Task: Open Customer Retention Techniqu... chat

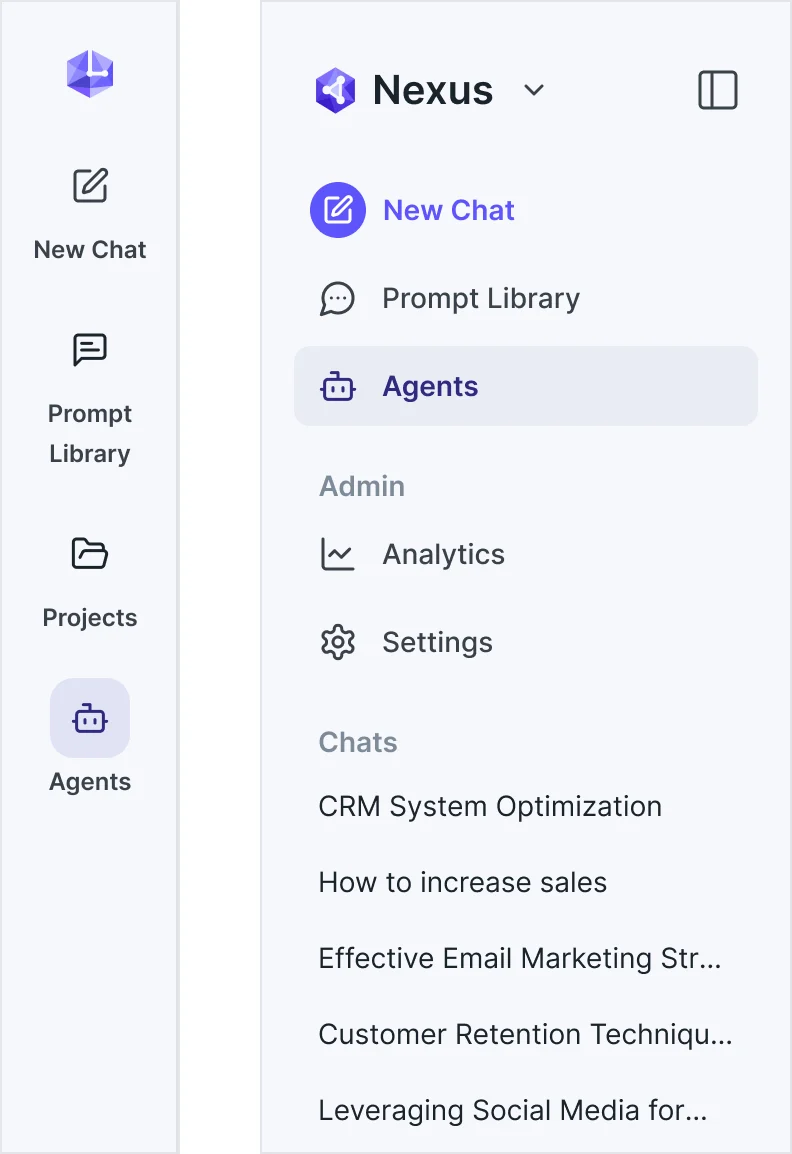Action: 526,1034
